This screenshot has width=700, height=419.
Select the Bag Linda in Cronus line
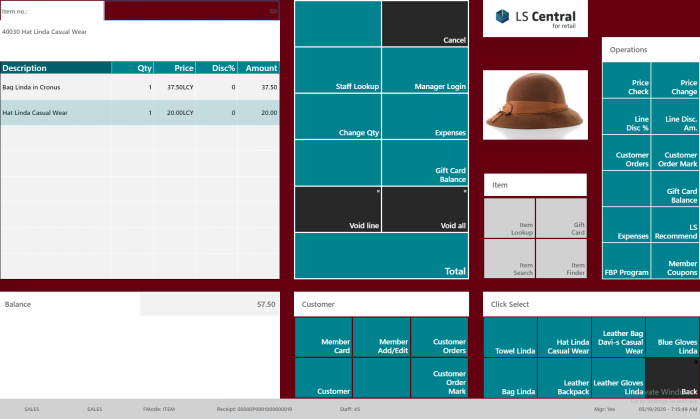click(x=140, y=87)
